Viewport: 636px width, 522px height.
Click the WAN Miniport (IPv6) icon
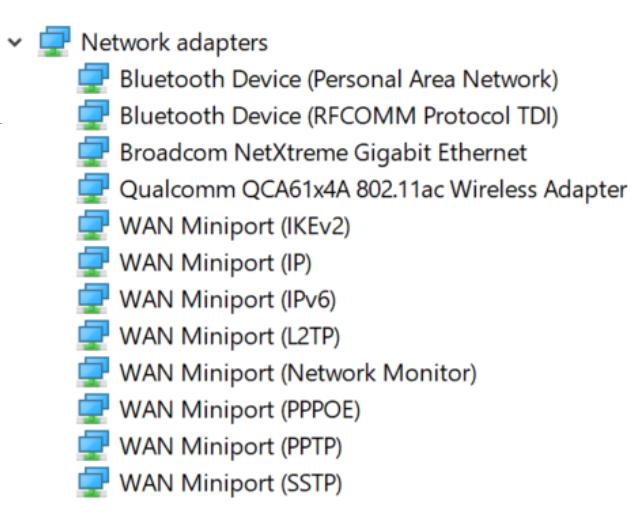pos(93,299)
